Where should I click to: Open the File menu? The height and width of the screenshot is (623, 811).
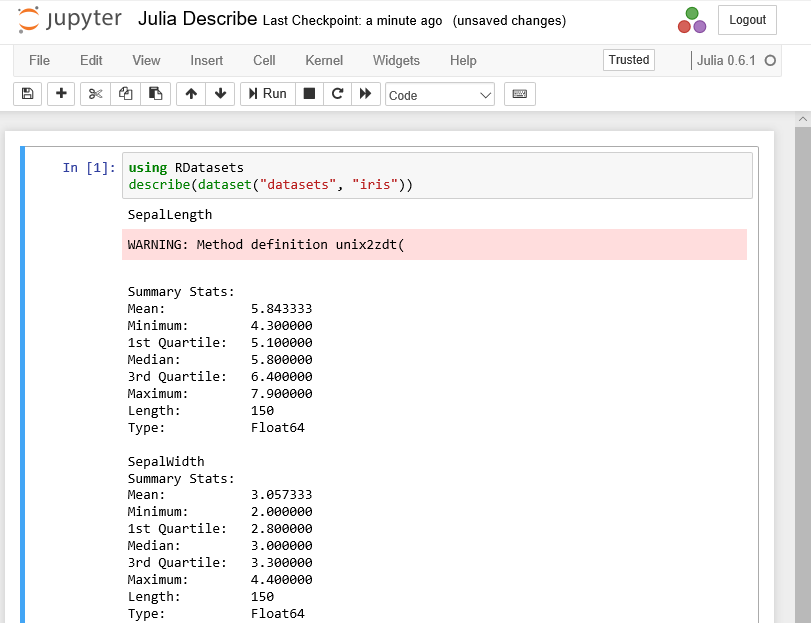tap(39, 60)
